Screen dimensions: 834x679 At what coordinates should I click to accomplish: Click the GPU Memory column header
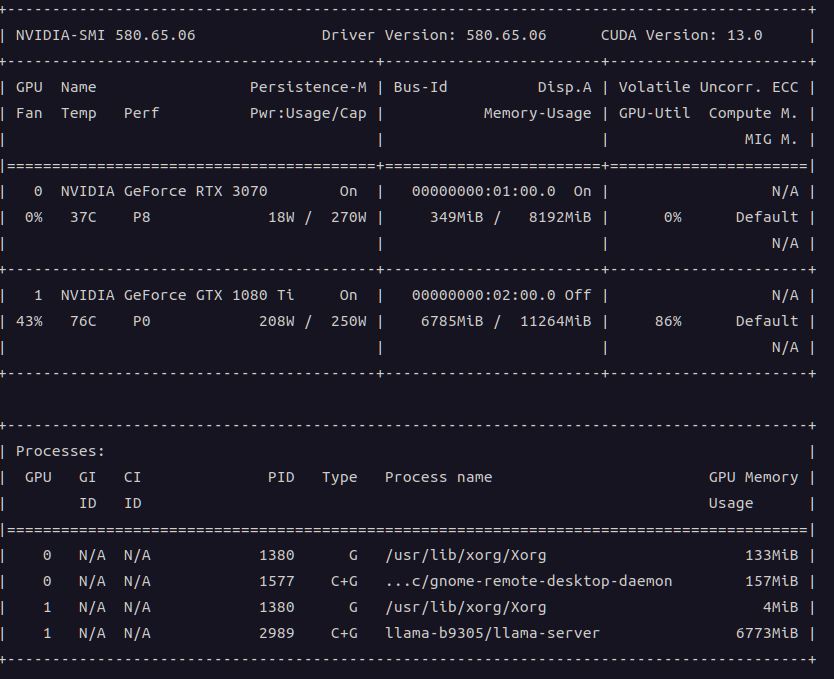point(753,477)
